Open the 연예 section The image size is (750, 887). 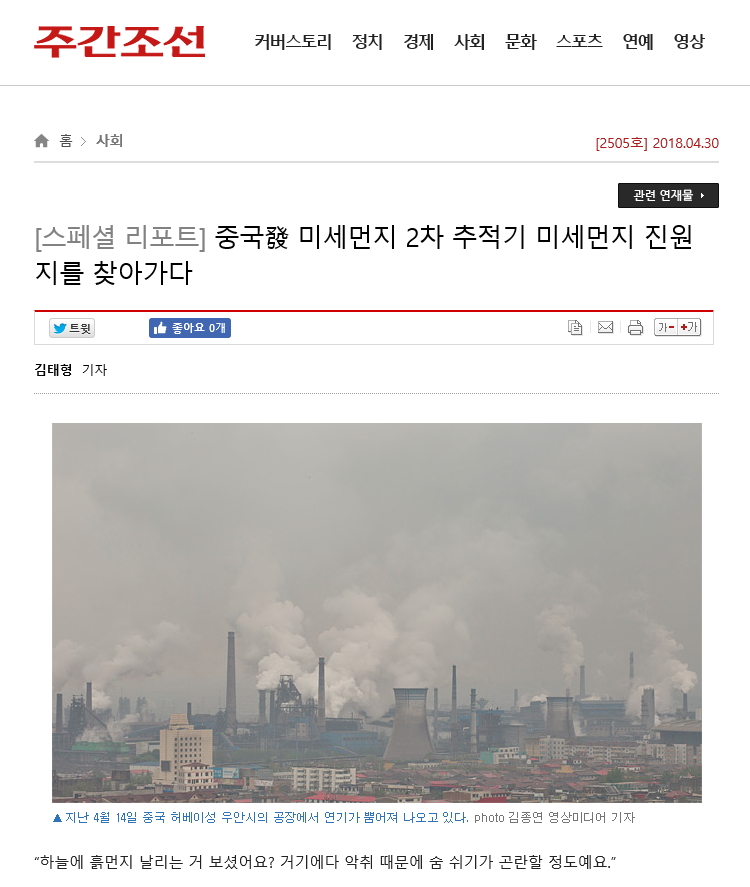tap(638, 41)
